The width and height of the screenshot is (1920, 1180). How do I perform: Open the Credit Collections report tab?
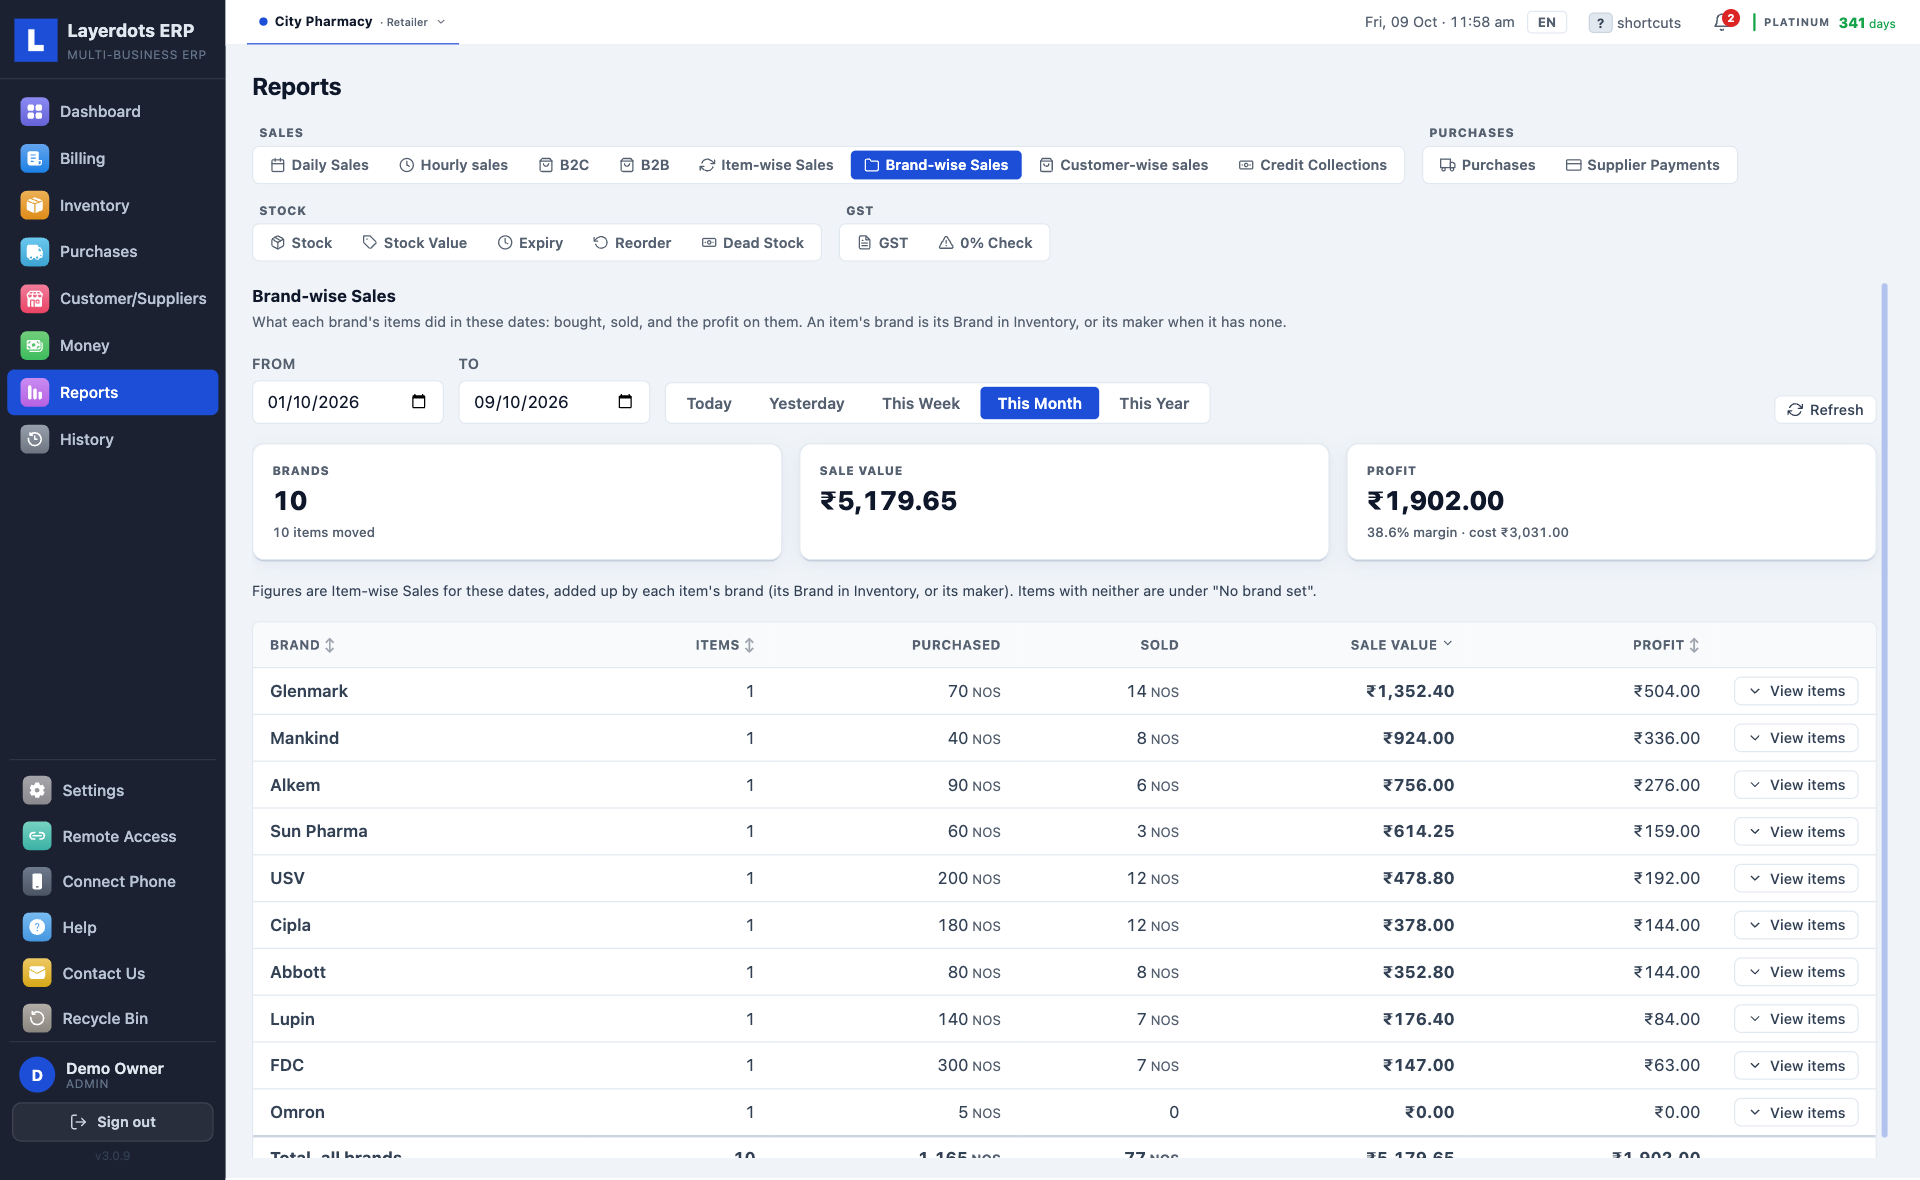(x=1312, y=165)
